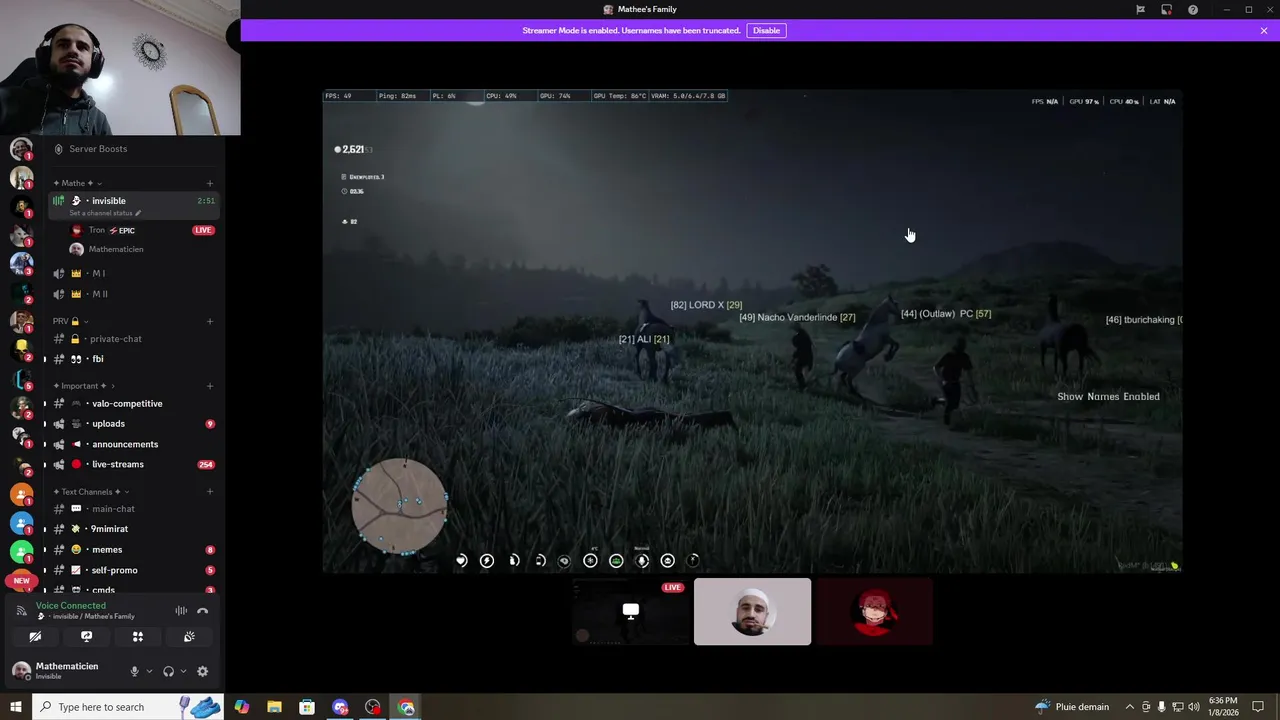Open Mathematicien user profile panel
Image resolution: width=1280 pixels, height=720 pixels.
pos(65,671)
